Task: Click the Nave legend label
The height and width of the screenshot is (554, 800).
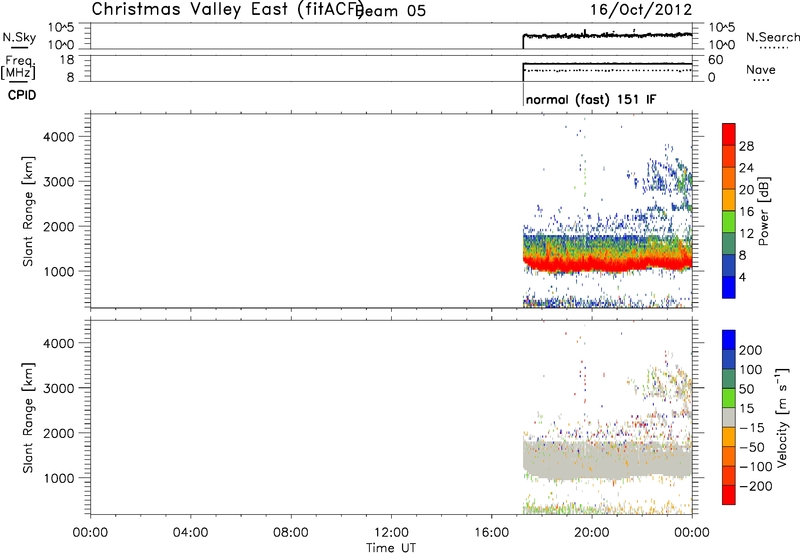Action: tap(761, 69)
